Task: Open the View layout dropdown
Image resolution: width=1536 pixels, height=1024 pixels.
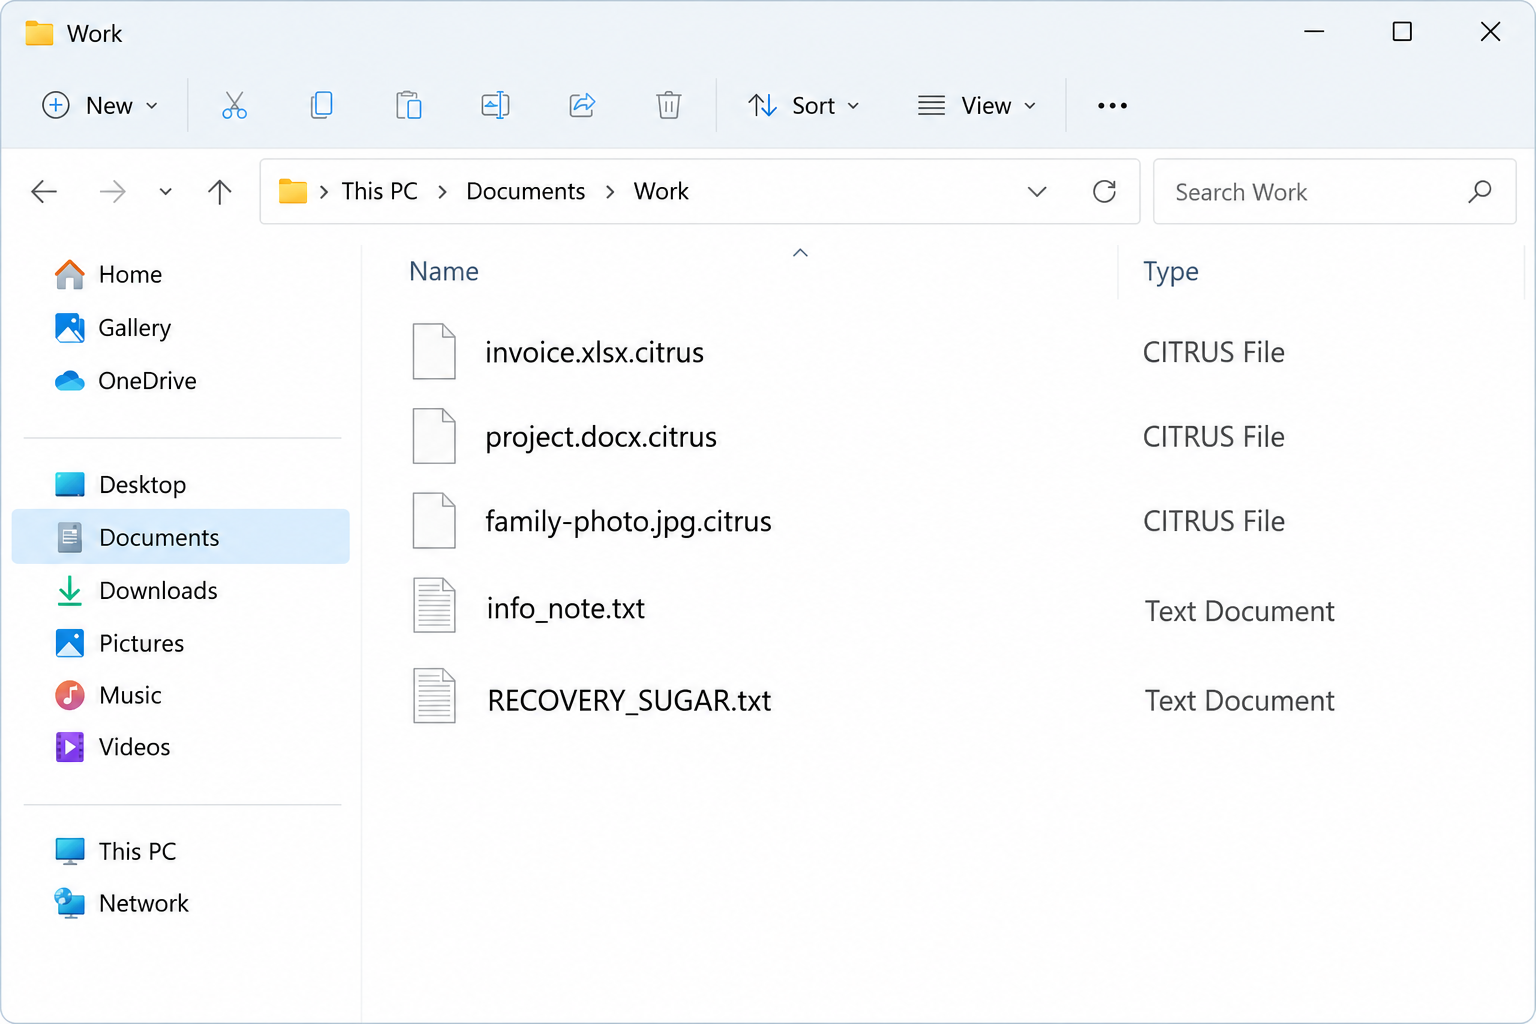Action: click(x=977, y=105)
